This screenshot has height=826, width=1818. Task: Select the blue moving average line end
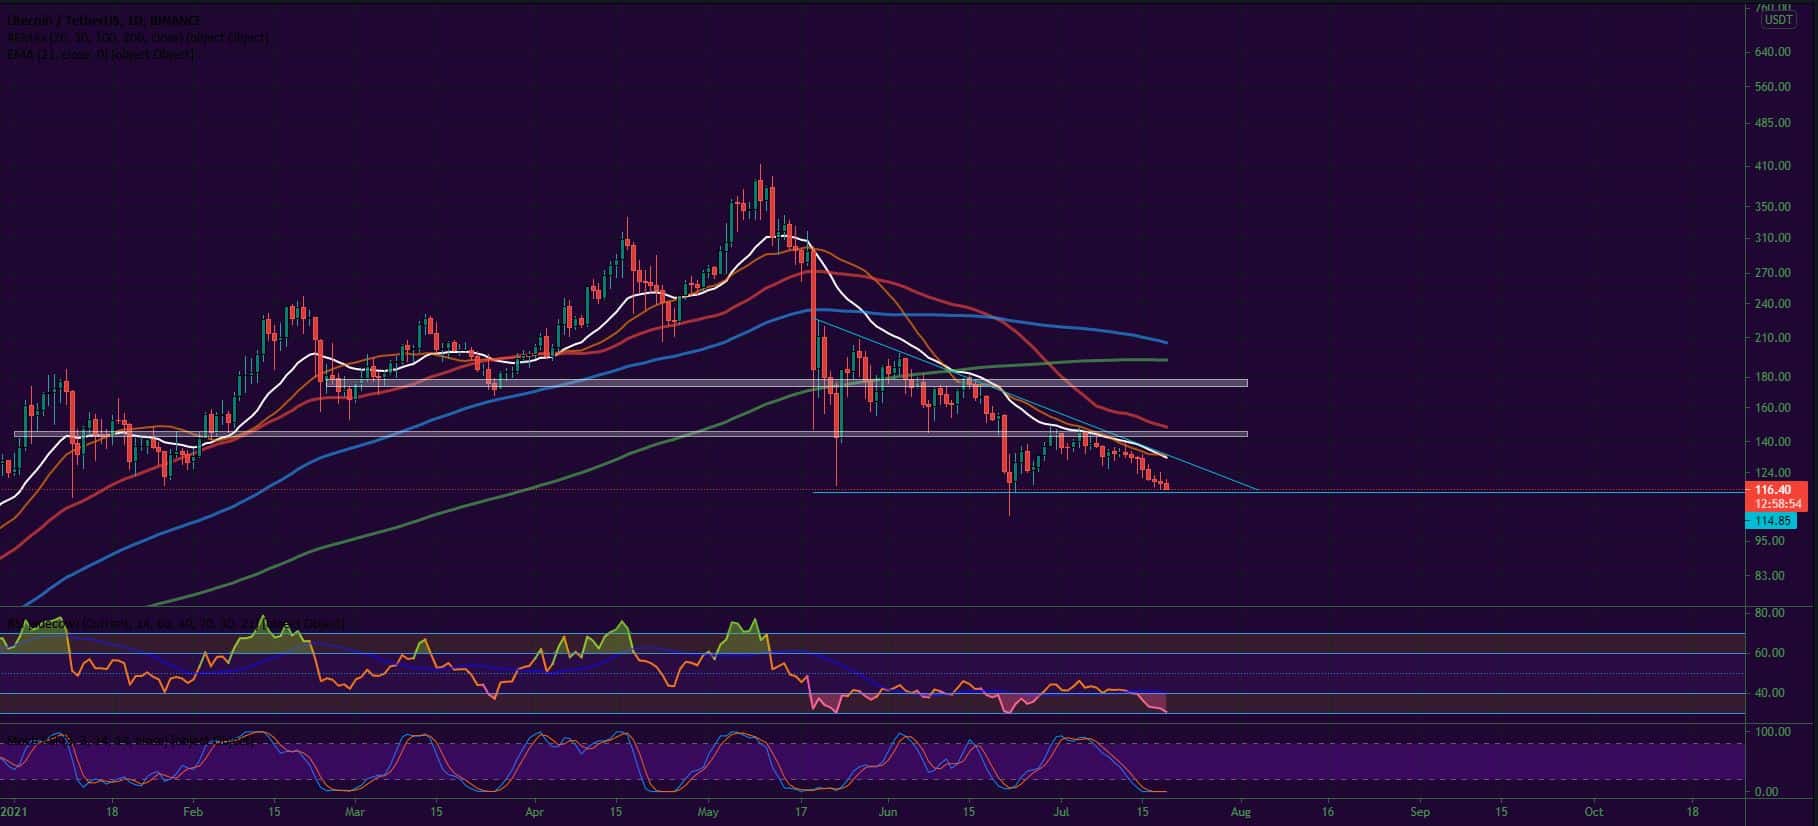click(1165, 342)
